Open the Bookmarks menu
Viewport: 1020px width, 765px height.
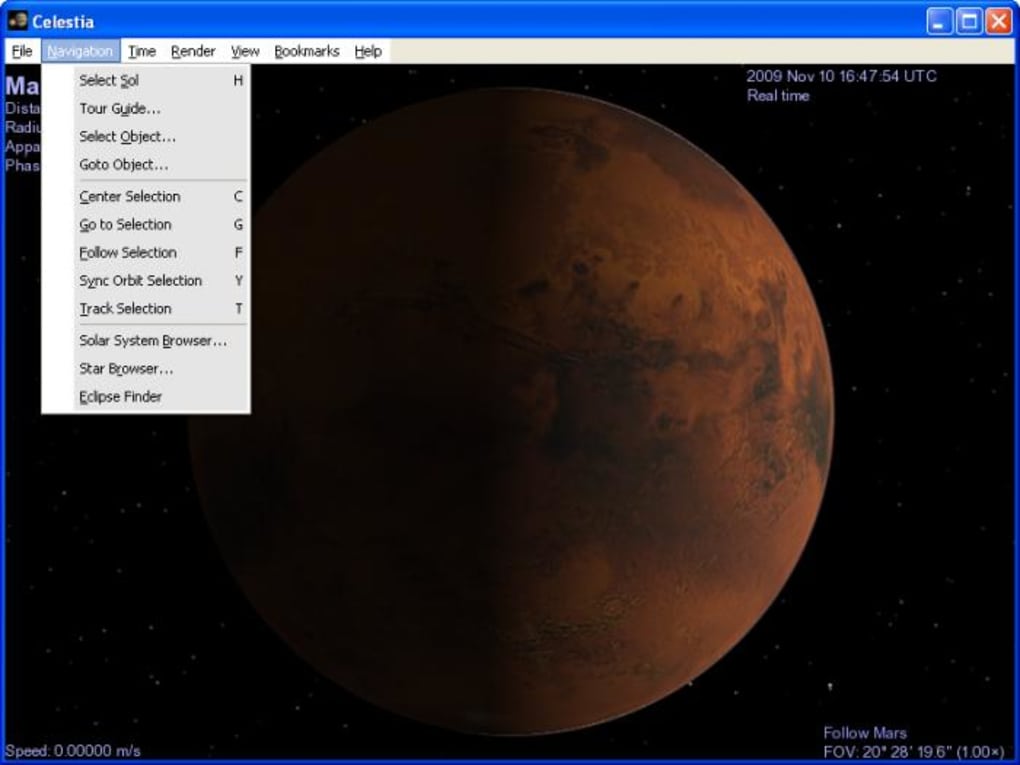[x=306, y=51]
